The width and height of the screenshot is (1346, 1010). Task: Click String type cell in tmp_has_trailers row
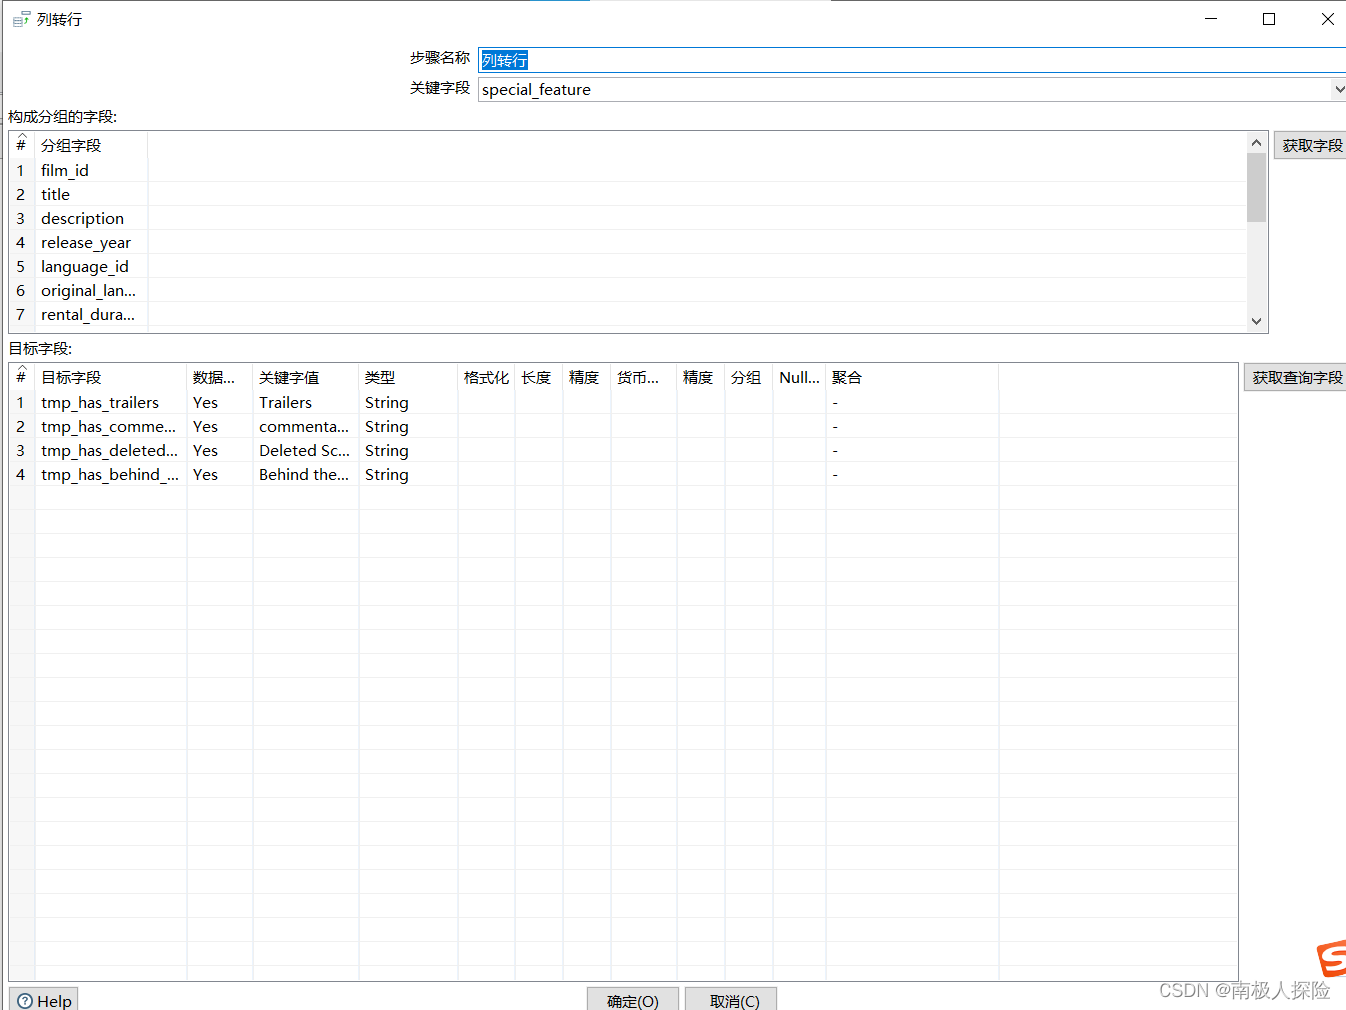pos(407,402)
